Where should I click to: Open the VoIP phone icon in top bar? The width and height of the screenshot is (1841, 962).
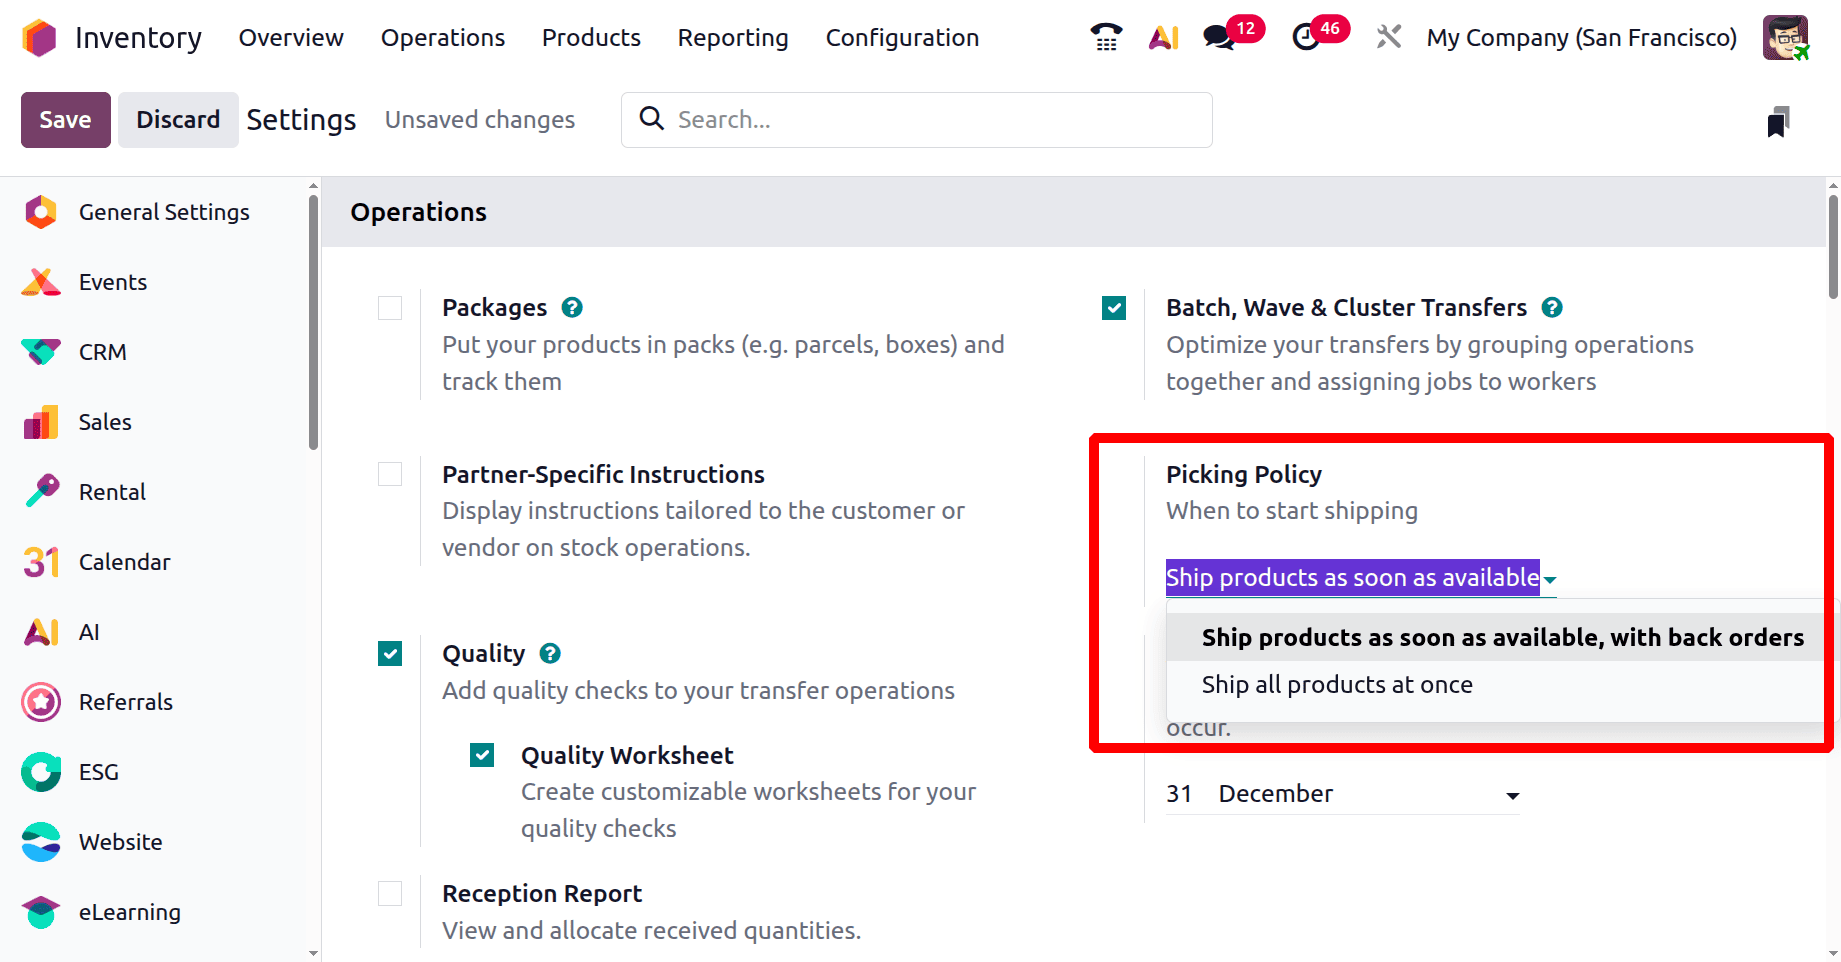(1106, 38)
